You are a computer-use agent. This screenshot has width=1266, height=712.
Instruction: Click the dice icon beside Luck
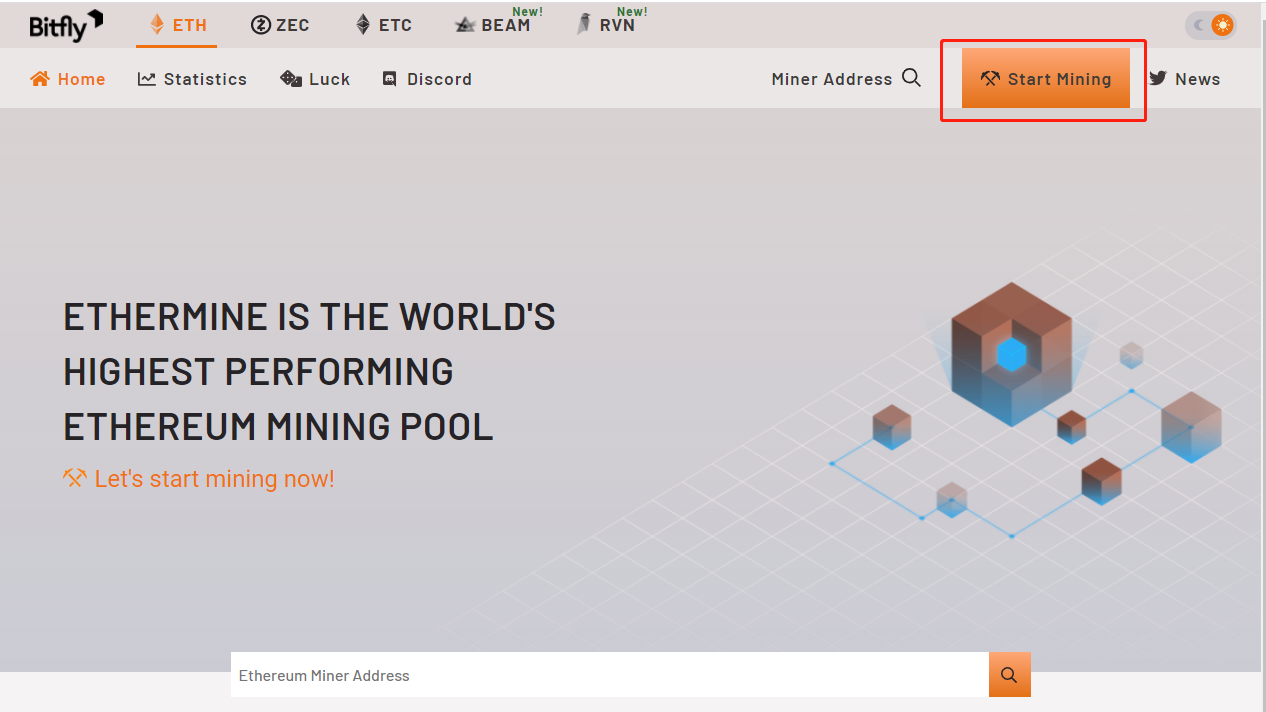click(291, 78)
